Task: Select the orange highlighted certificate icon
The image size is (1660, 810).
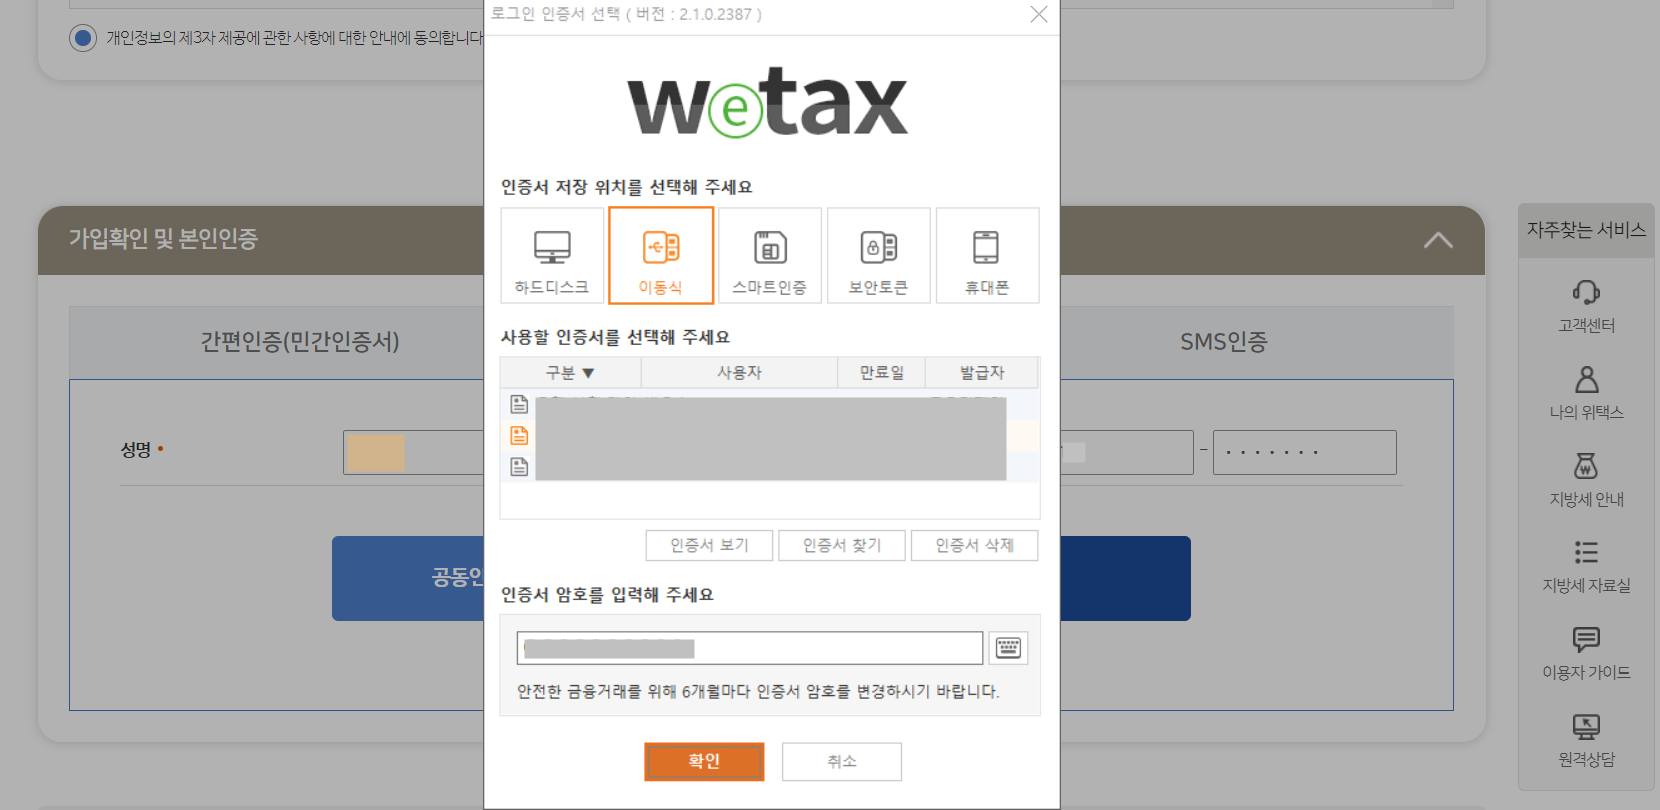Action: click(519, 435)
